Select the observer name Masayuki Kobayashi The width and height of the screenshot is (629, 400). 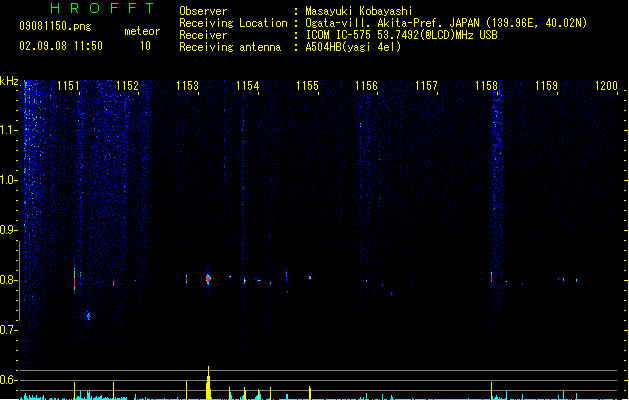pyautogui.click(x=359, y=11)
